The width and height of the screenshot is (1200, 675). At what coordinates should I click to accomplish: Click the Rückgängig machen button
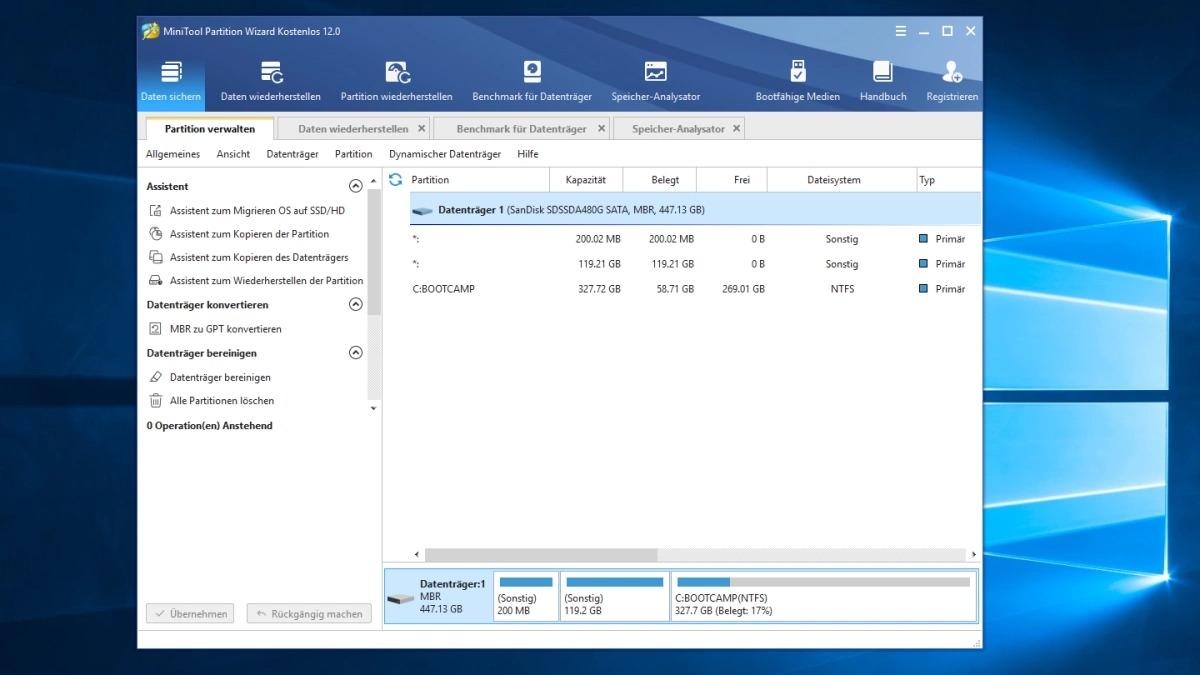309,614
